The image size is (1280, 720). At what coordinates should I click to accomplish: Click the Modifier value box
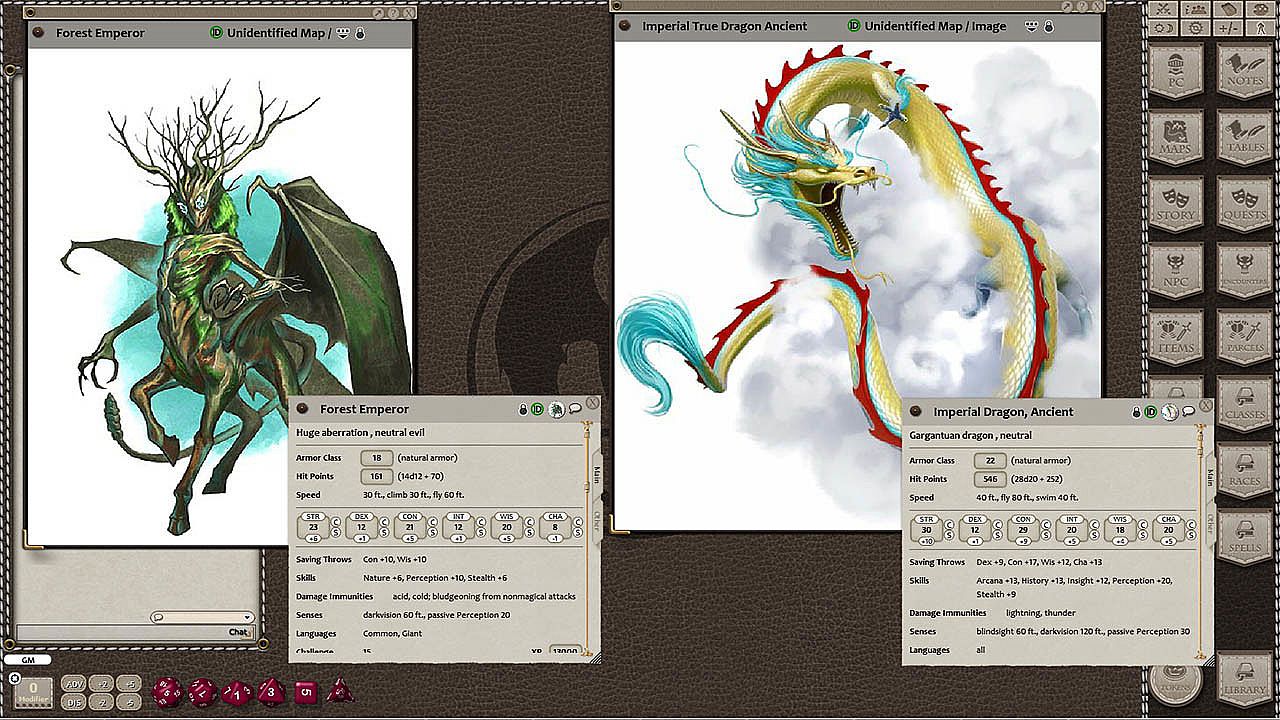click(33, 690)
